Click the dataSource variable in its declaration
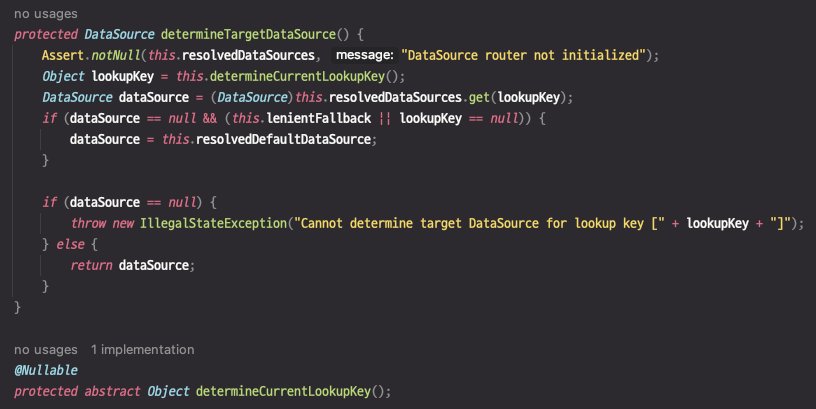Image resolution: width=816 pixels, height=409 pixels. tap(154, 97)
